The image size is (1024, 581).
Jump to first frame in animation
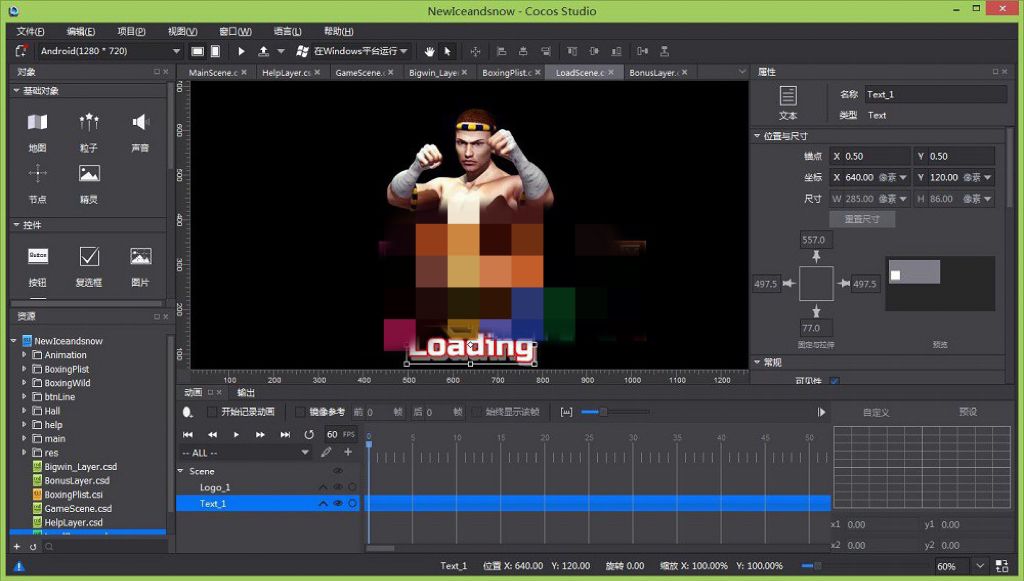click(187, 434)
